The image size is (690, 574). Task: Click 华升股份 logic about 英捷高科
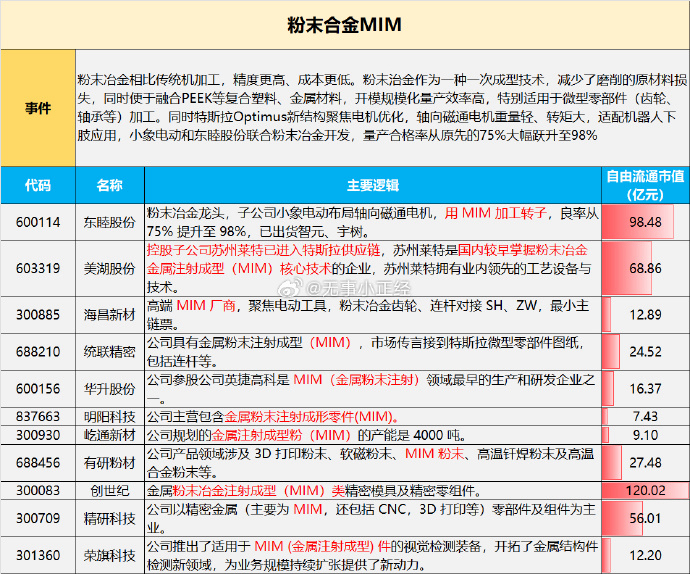click(x=371, y=389)
